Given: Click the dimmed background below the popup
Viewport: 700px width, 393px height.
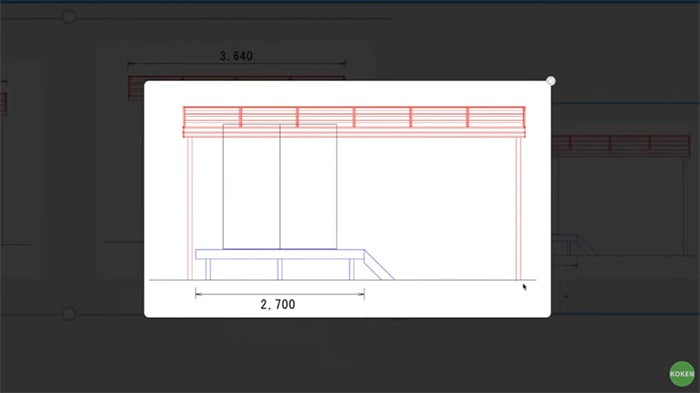Looking at the screenshot, I should (348, 355).
